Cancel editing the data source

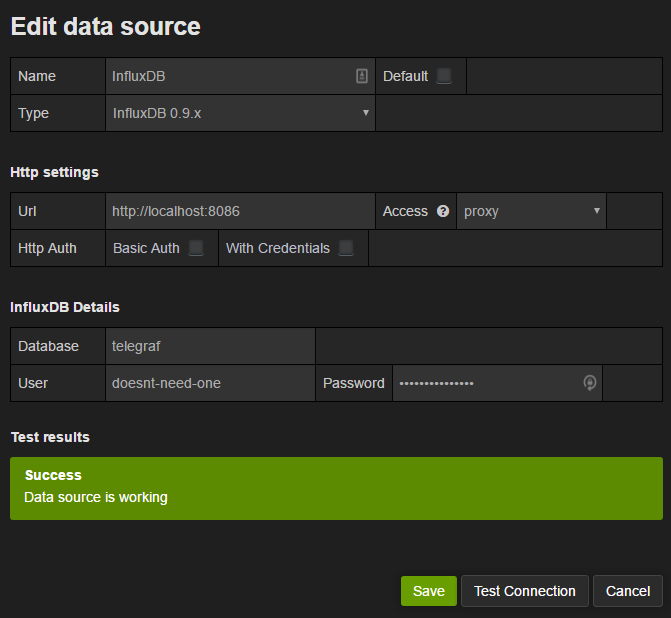point(627,591)
